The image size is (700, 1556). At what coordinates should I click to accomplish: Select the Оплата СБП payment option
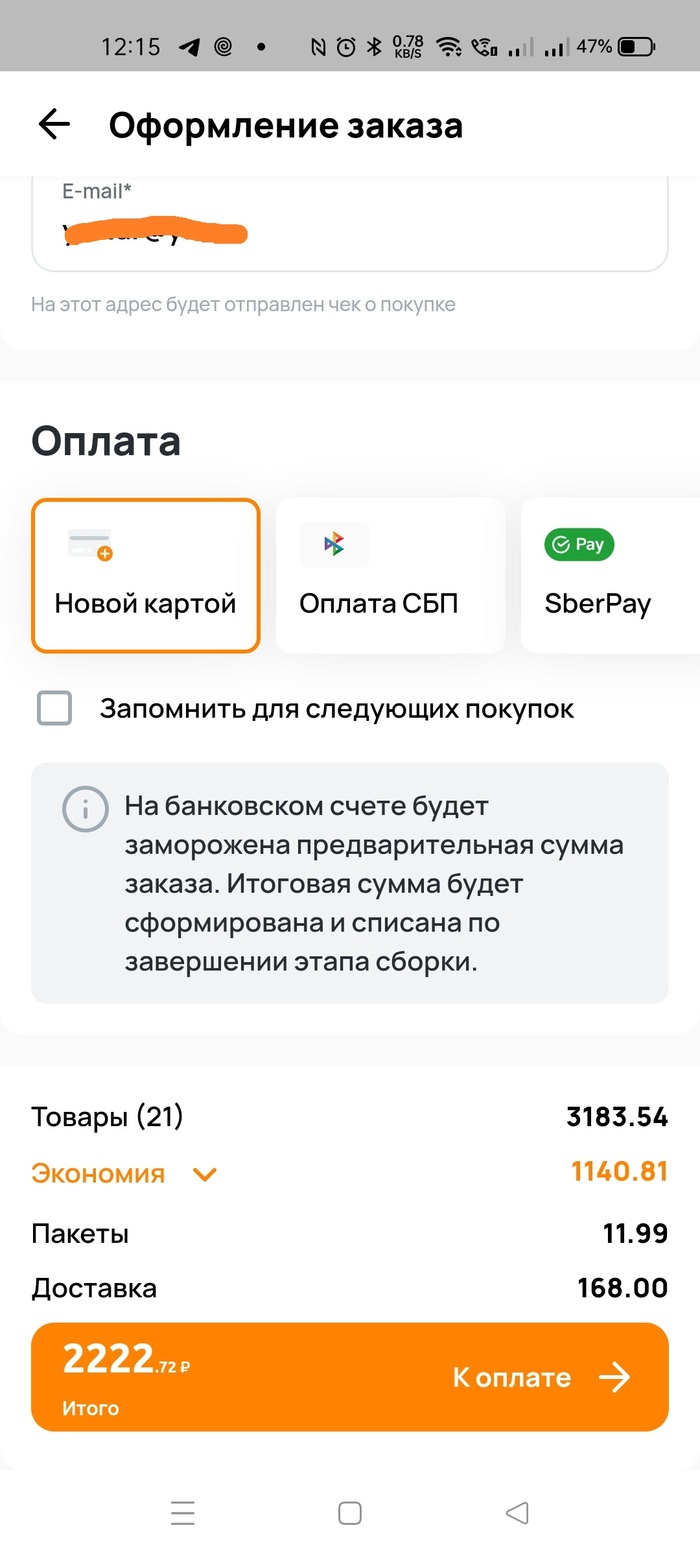click(389, 575)
